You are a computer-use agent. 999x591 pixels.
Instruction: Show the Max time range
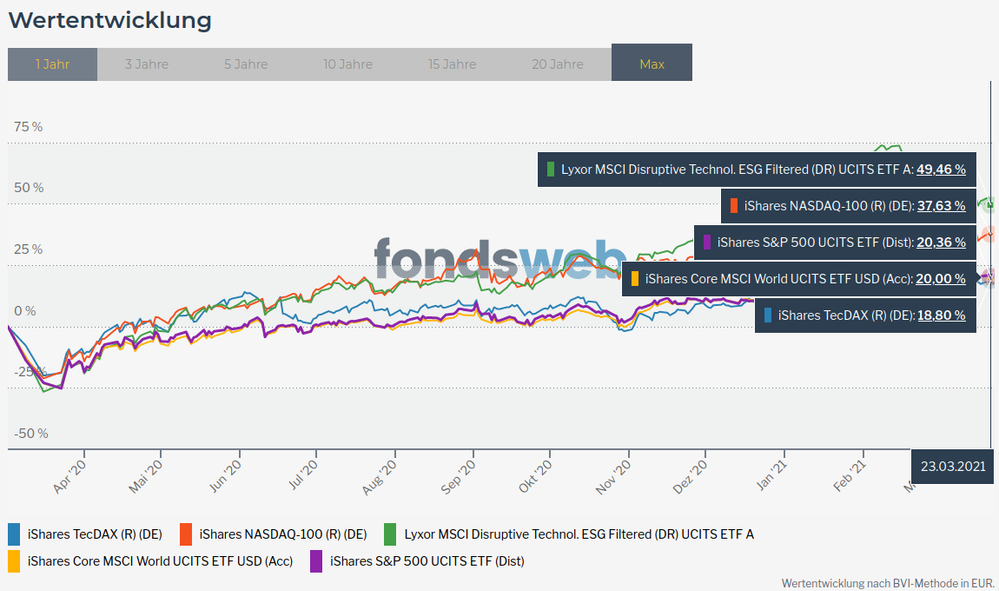(x=651, y=64)
